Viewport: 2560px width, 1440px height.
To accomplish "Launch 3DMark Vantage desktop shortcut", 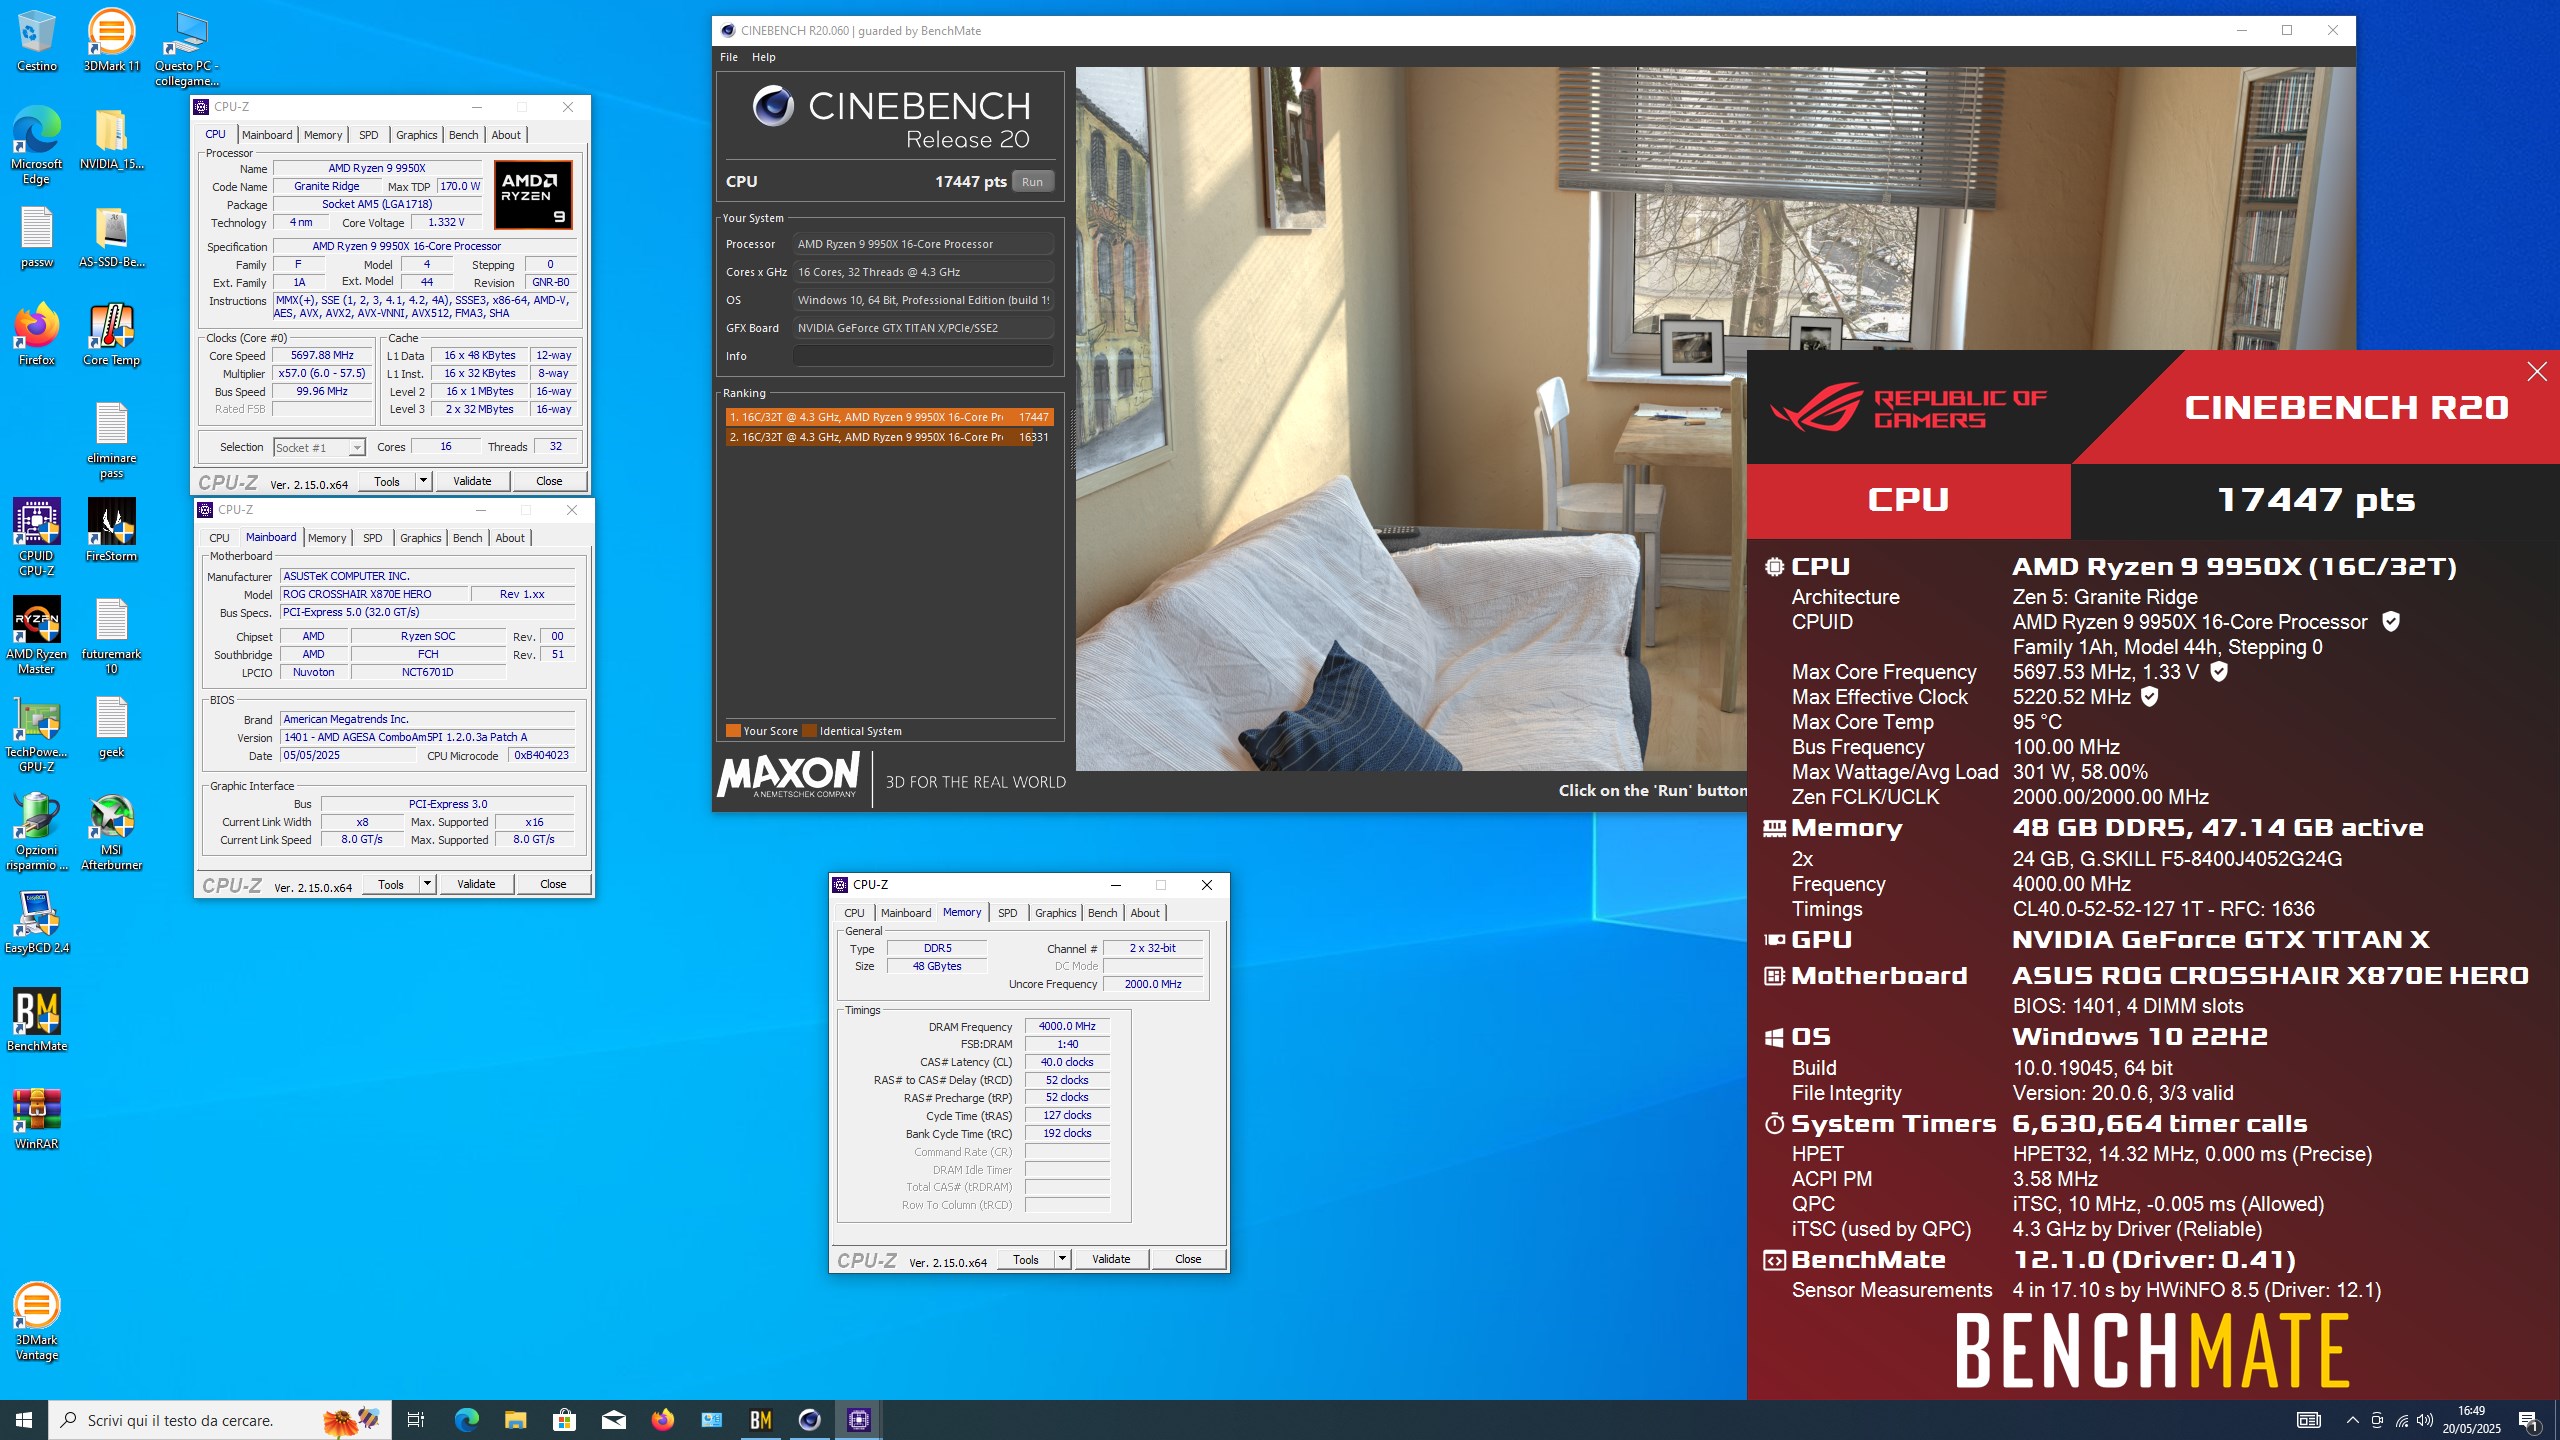I will pyautogui.click(x=36, y=1322).
